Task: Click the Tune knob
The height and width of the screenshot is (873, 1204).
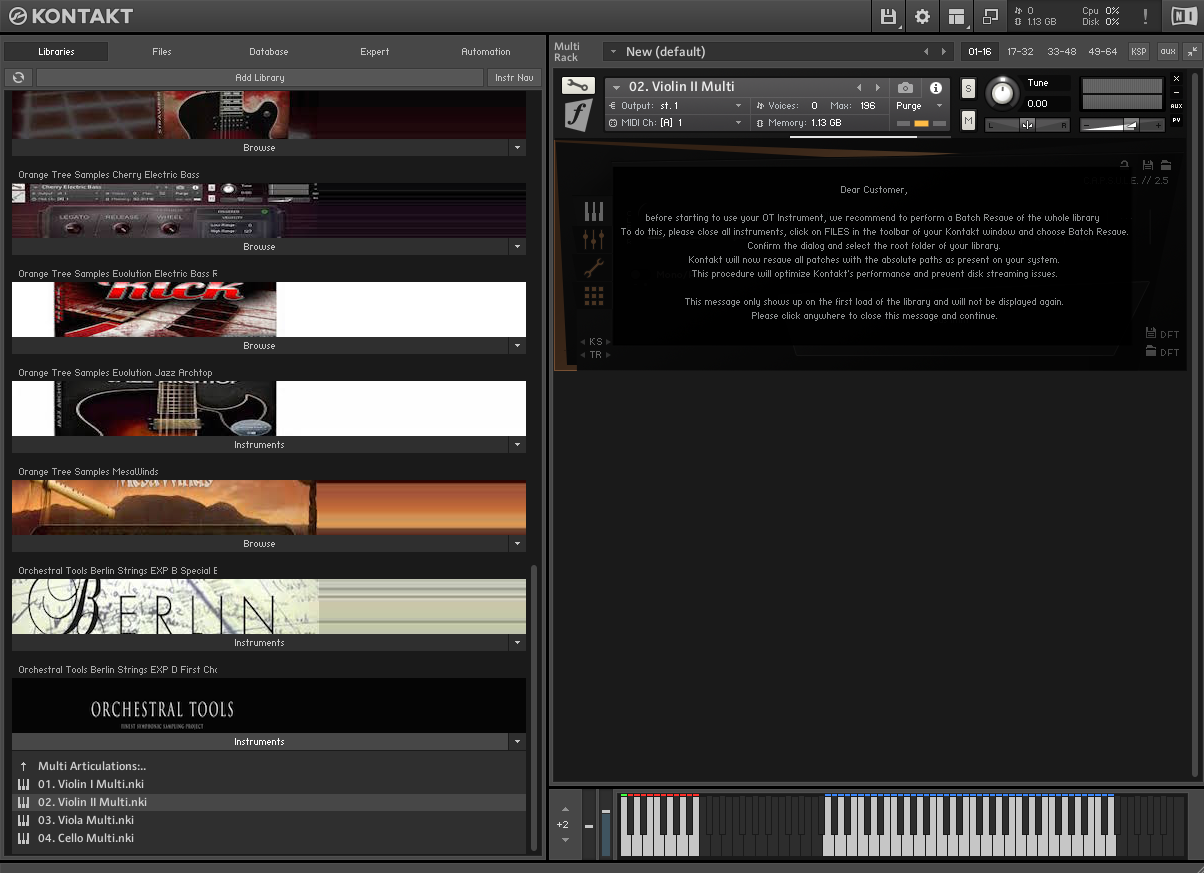Action: click(x=1001, y=94)
